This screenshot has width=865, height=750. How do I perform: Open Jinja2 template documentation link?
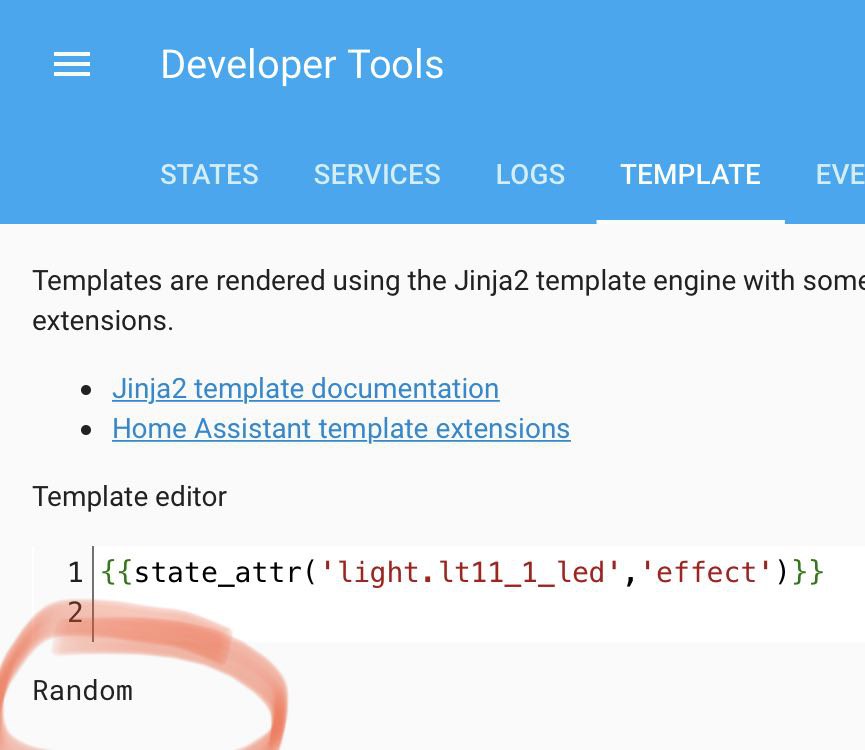pos(306,389)
